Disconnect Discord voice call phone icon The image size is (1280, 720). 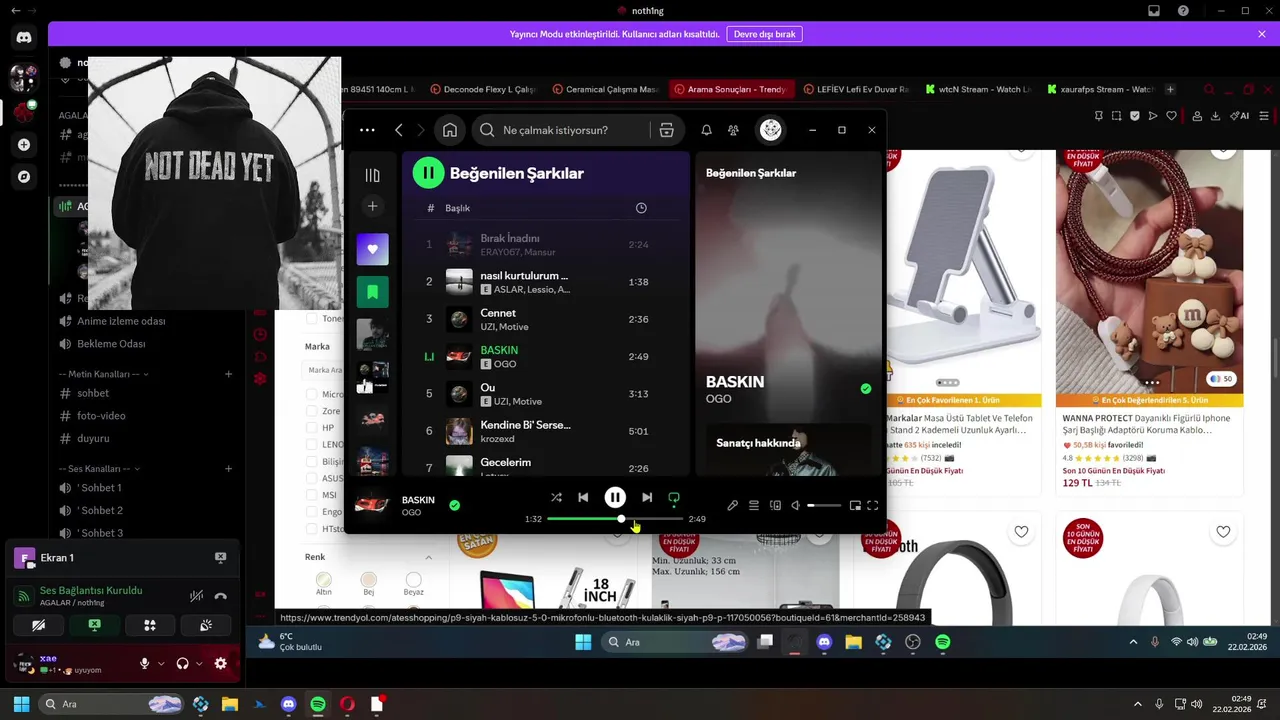tap(221, 596)
